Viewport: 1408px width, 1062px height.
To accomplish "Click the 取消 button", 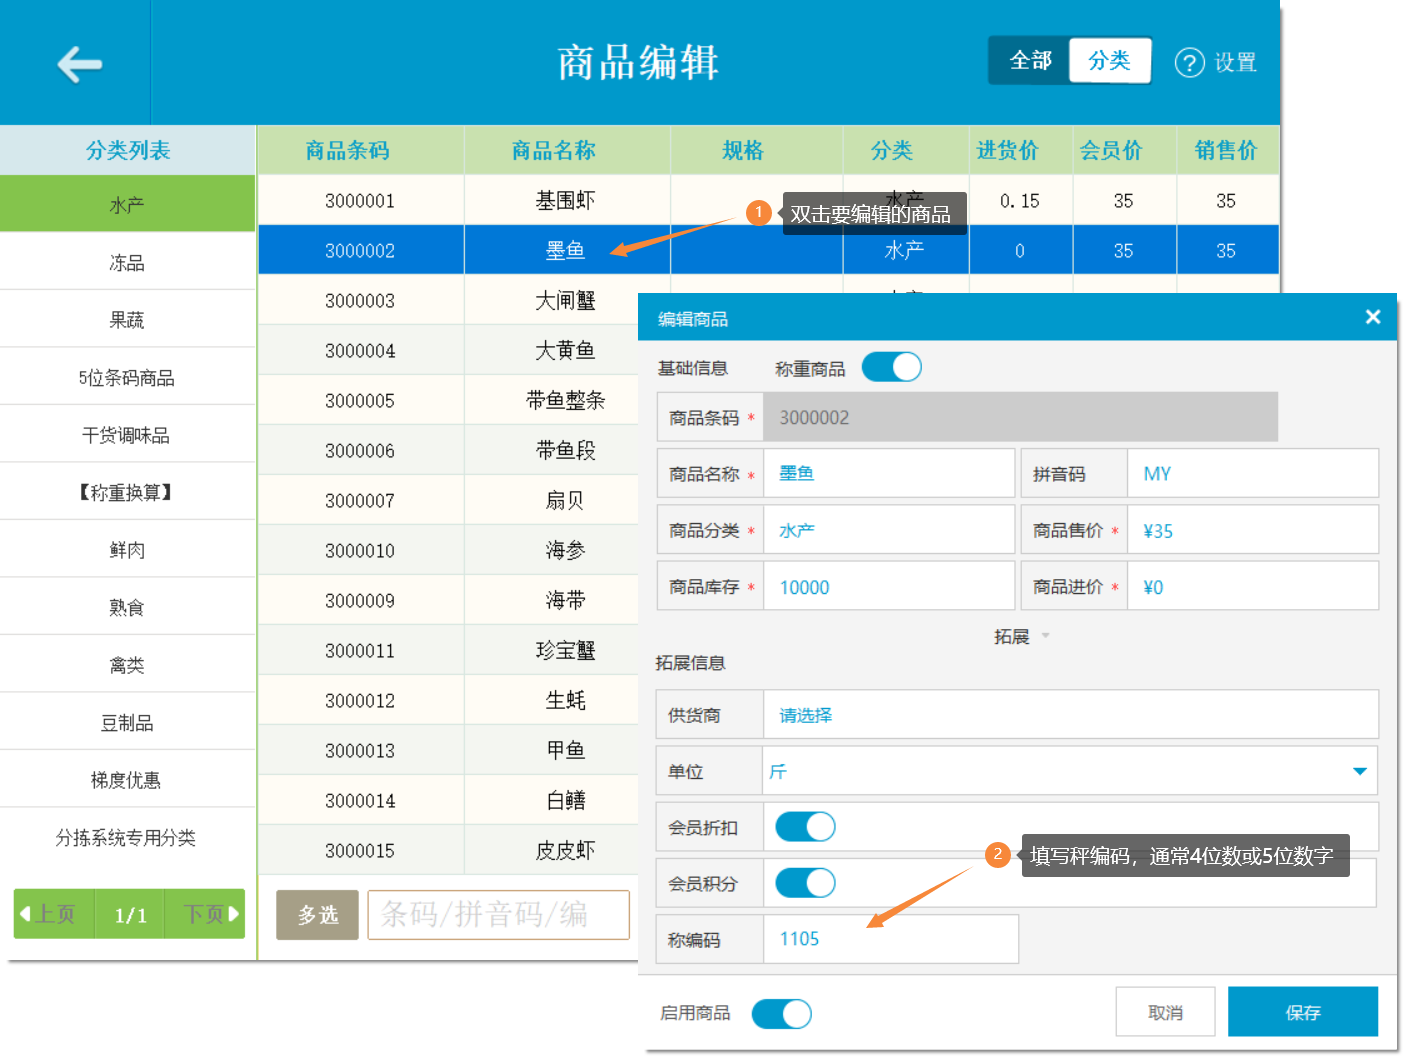I will pyautogui.click(x=1165, y=1012).
